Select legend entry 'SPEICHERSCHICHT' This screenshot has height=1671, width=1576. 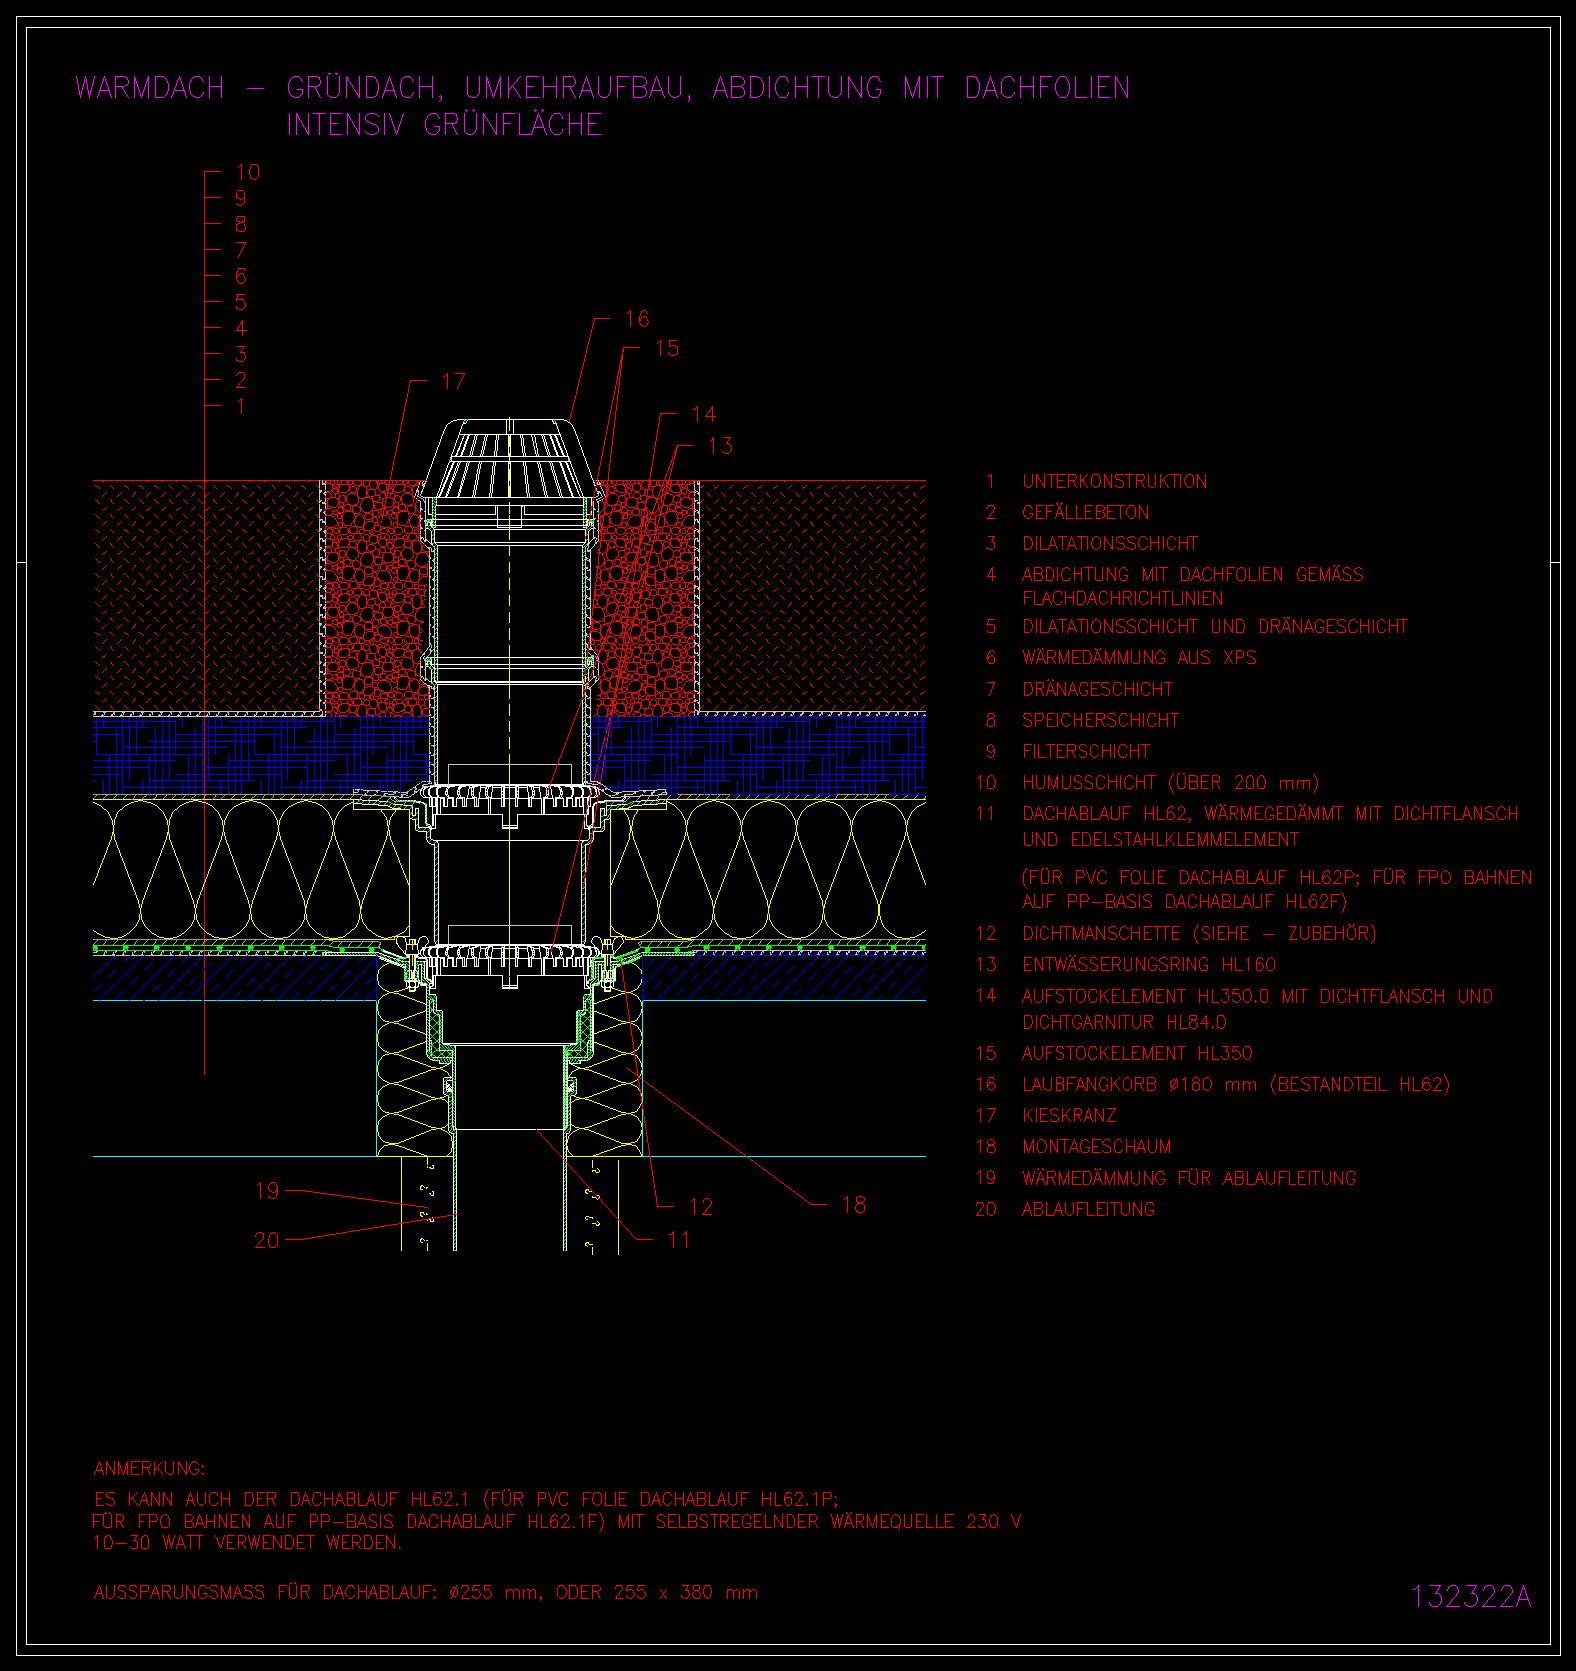pos(1100,720)
